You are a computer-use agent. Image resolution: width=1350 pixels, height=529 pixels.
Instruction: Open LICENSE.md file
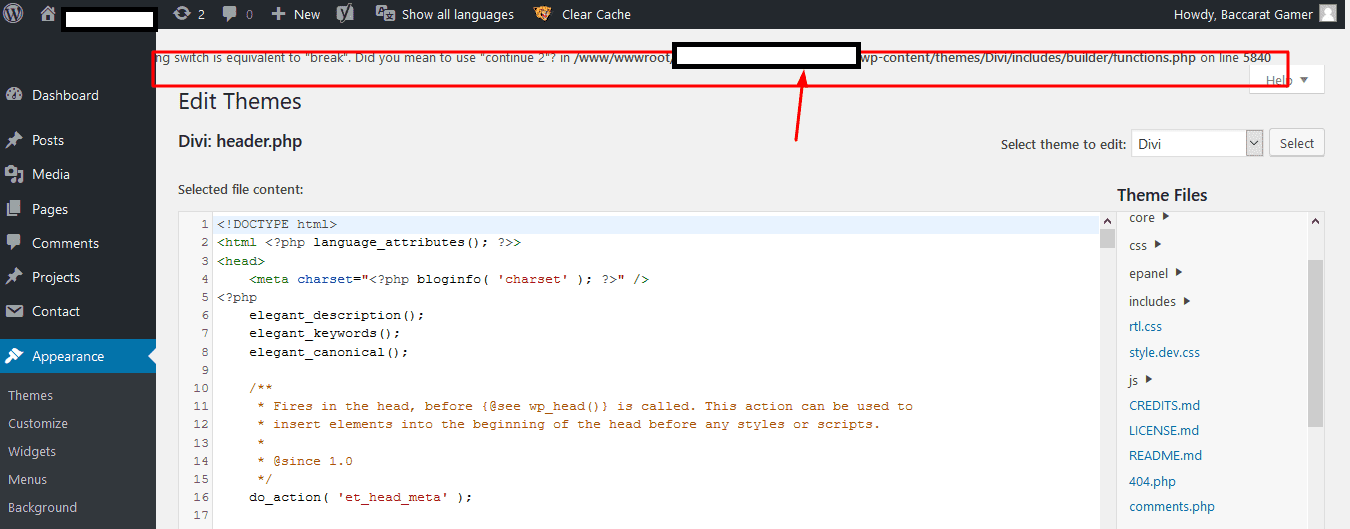(x=1164, y=430)
